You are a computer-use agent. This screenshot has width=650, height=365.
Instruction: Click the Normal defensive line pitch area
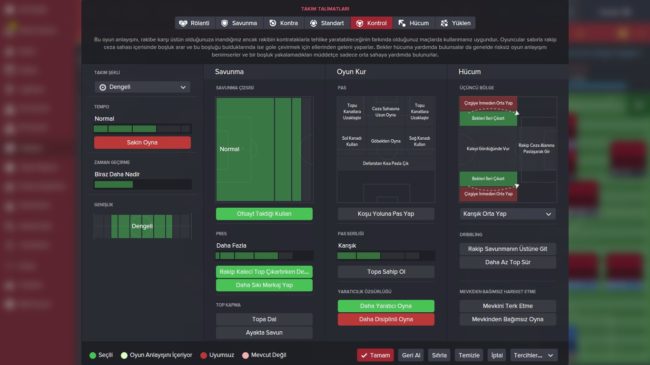tap(264, 149)
